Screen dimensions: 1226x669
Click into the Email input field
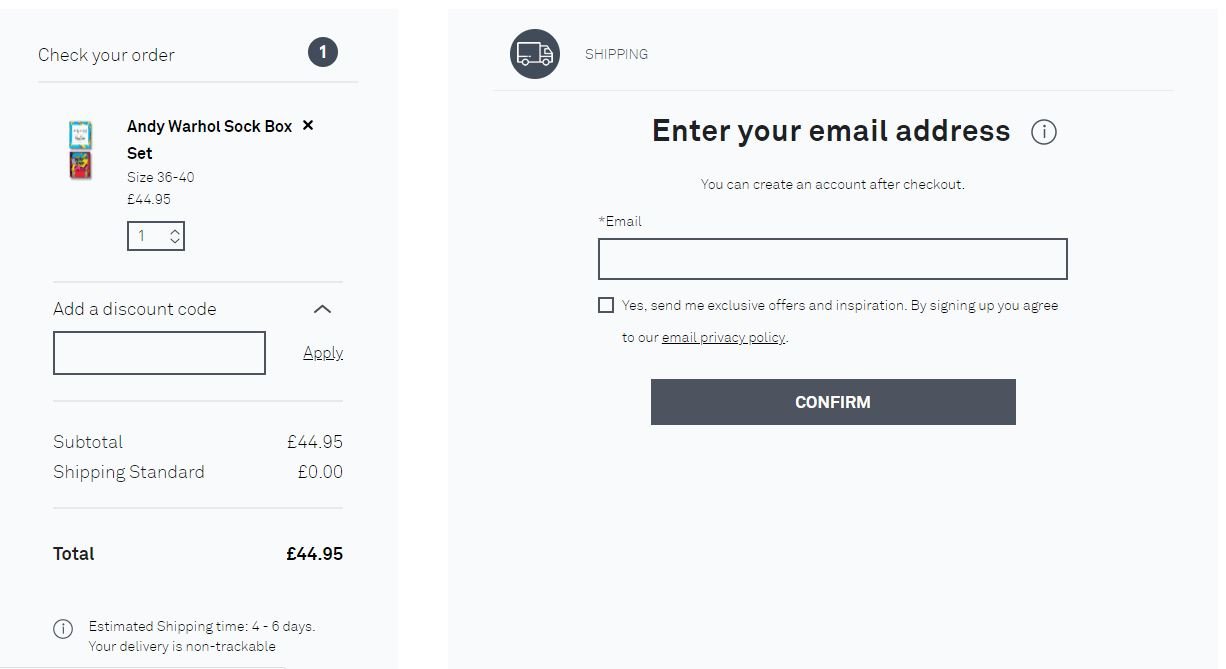pos(833,259)
